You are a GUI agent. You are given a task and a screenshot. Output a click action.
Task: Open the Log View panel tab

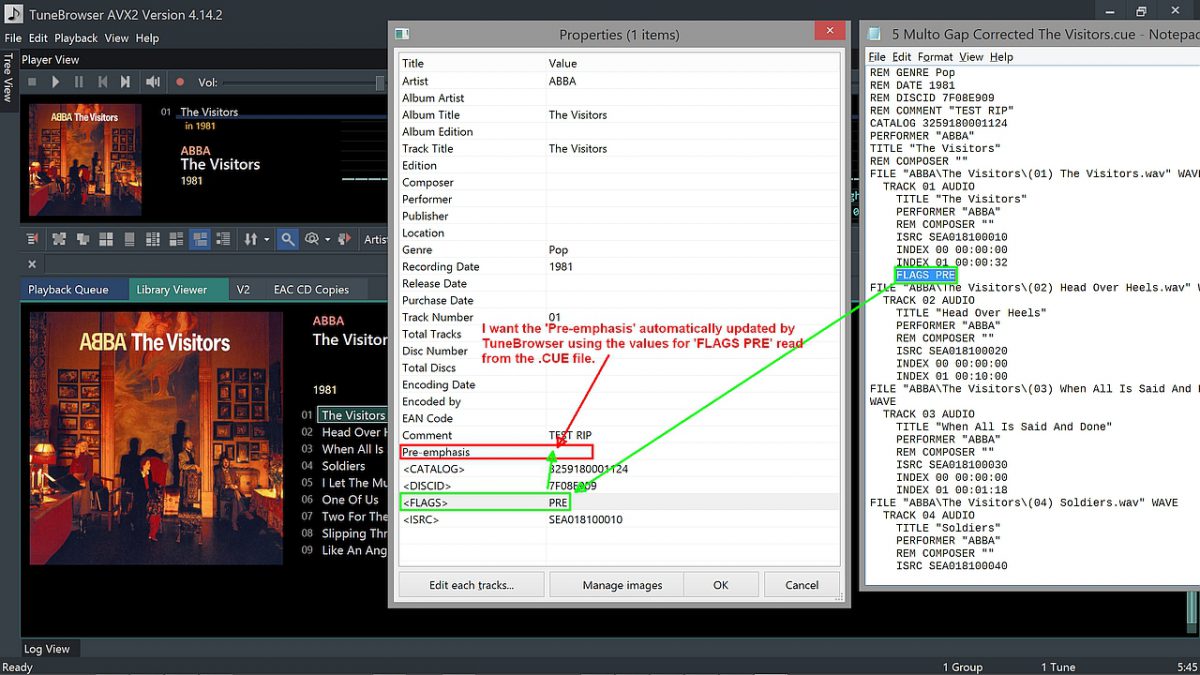pyautogui.click(x=47, y=649)
